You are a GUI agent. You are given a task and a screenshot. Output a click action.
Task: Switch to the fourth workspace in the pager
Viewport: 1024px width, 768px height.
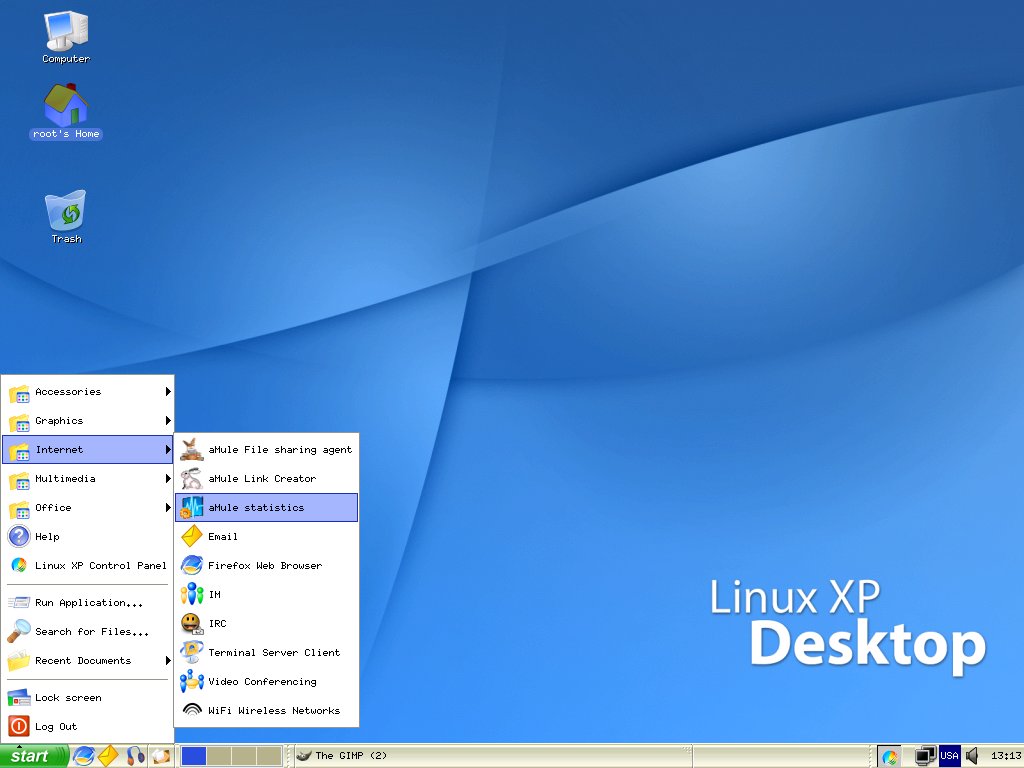pos(269,756)
